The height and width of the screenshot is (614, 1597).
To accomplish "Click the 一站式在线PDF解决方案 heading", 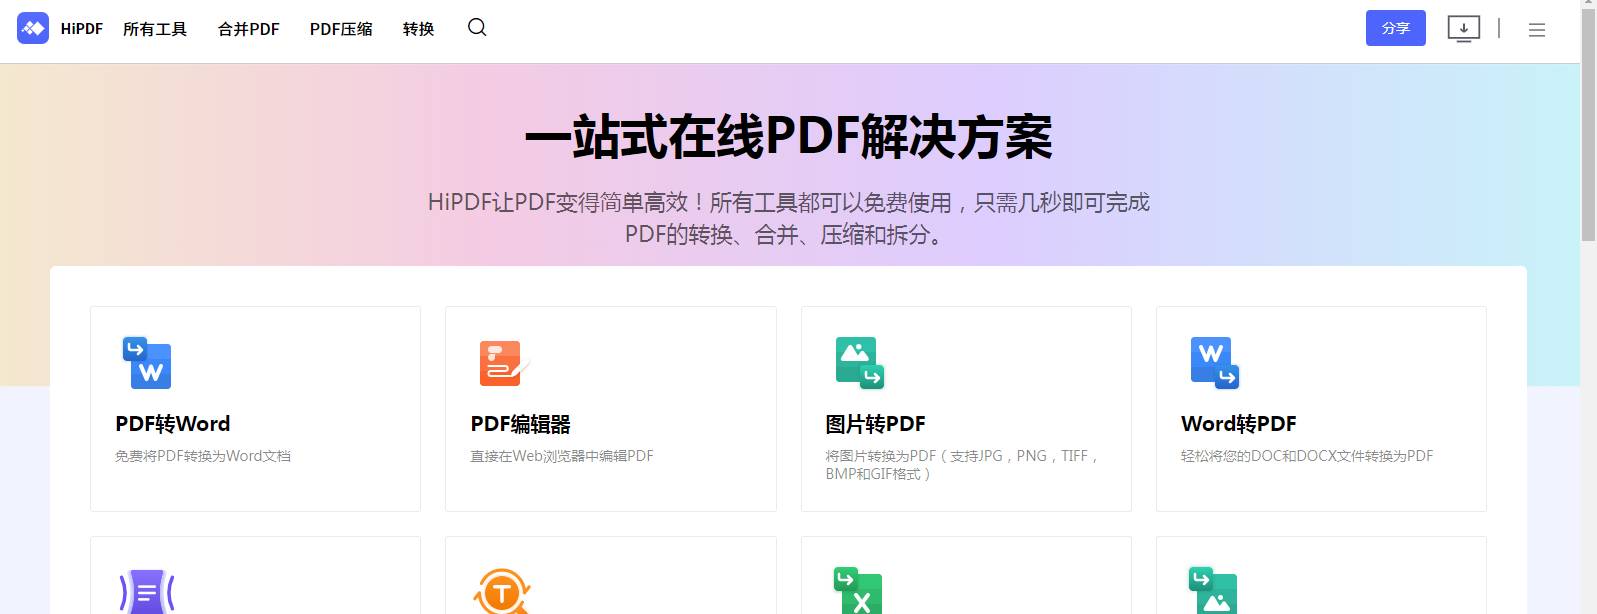I will pyautogui.click(x=788, y=137).
